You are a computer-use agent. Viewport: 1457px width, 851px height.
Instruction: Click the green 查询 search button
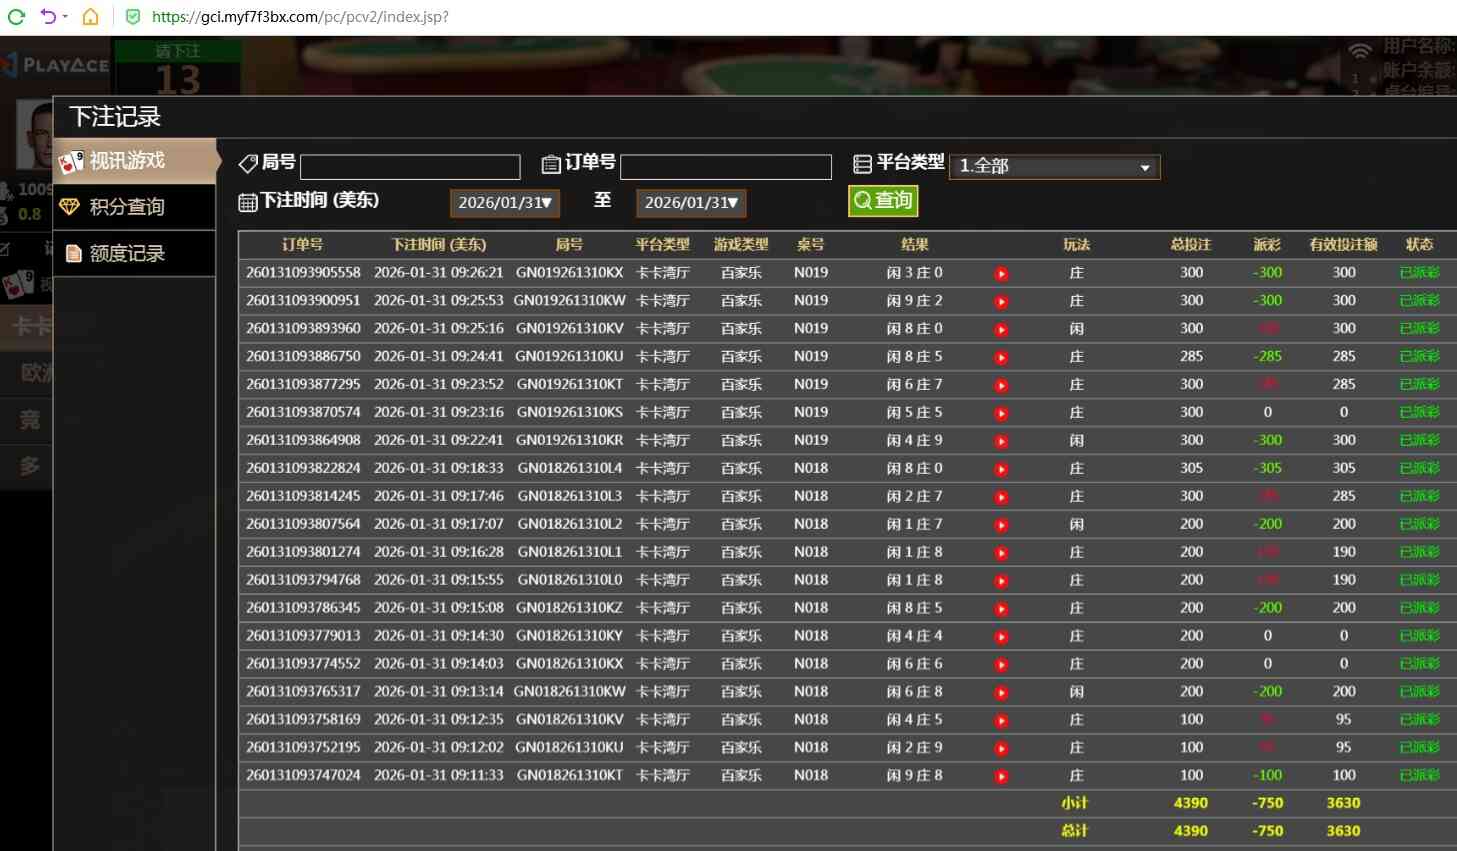(883, 201)
